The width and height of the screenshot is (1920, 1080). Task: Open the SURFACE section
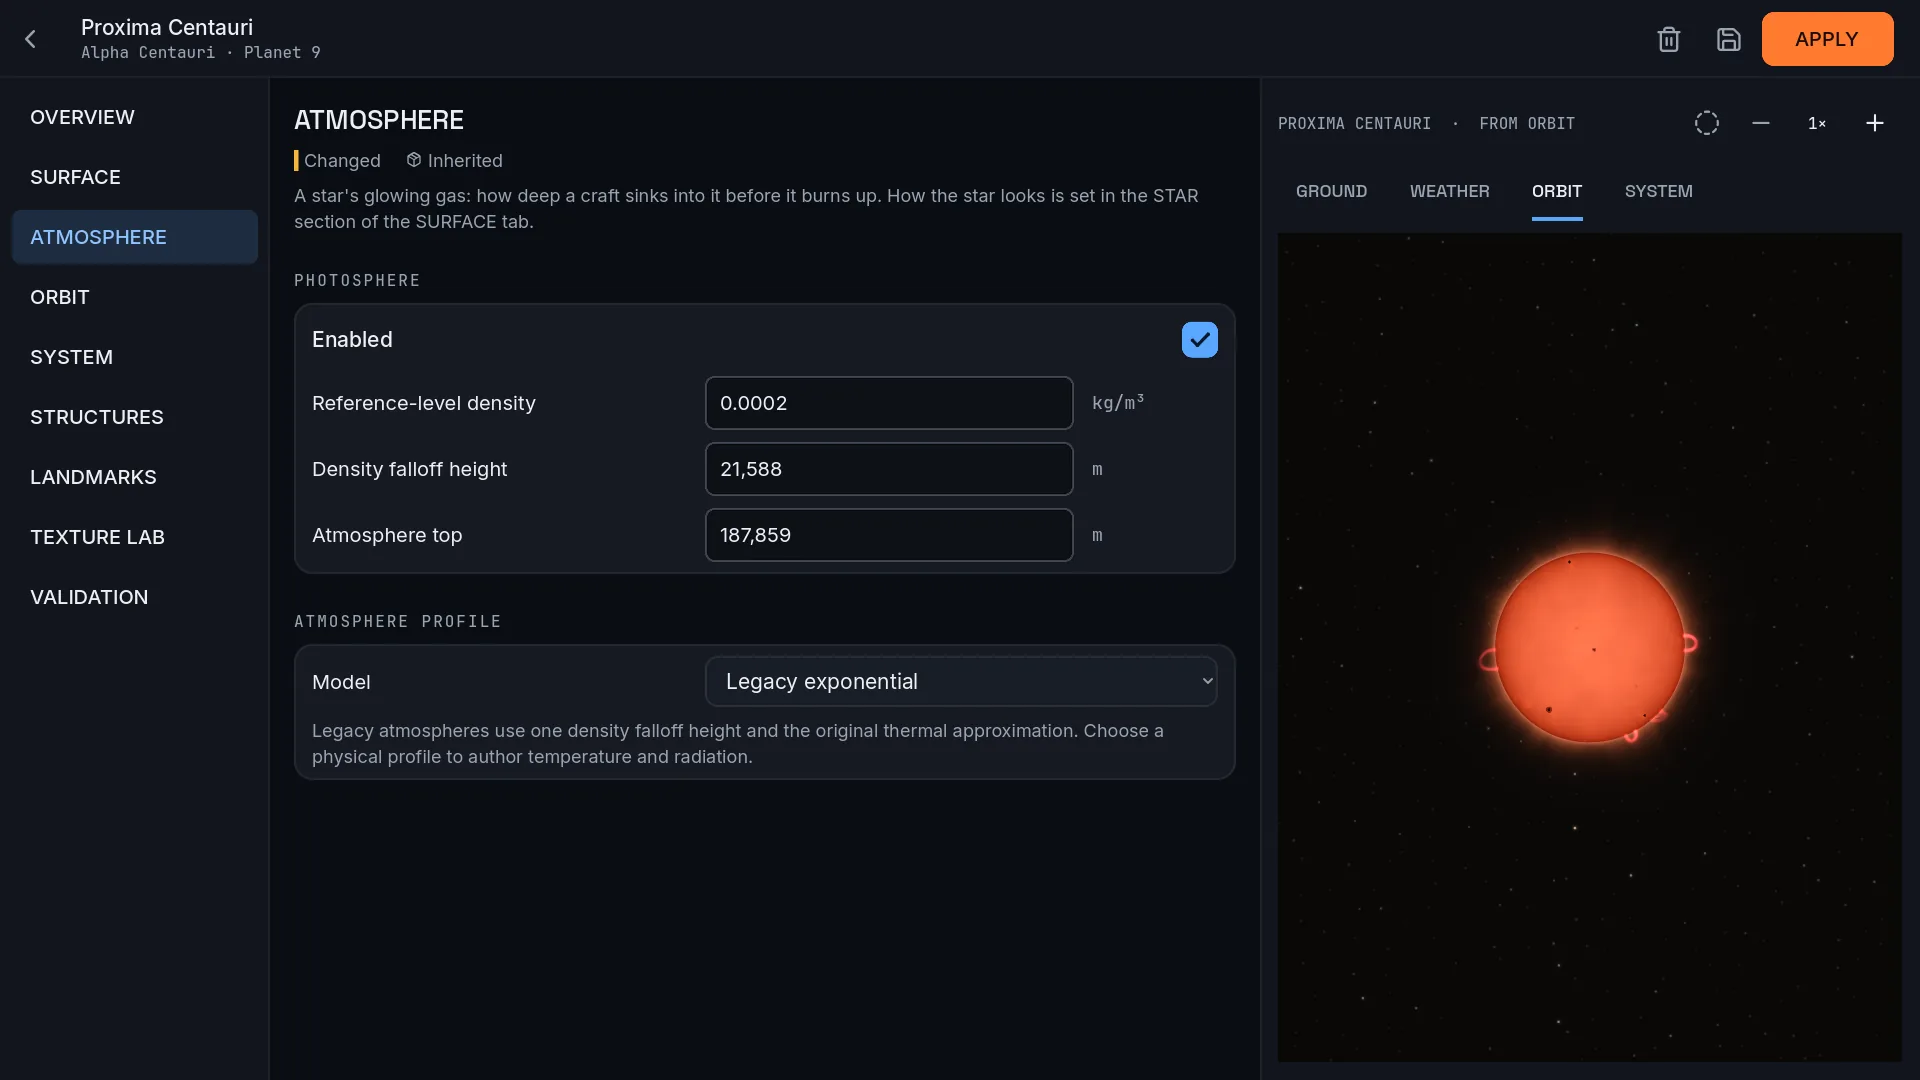134,177
